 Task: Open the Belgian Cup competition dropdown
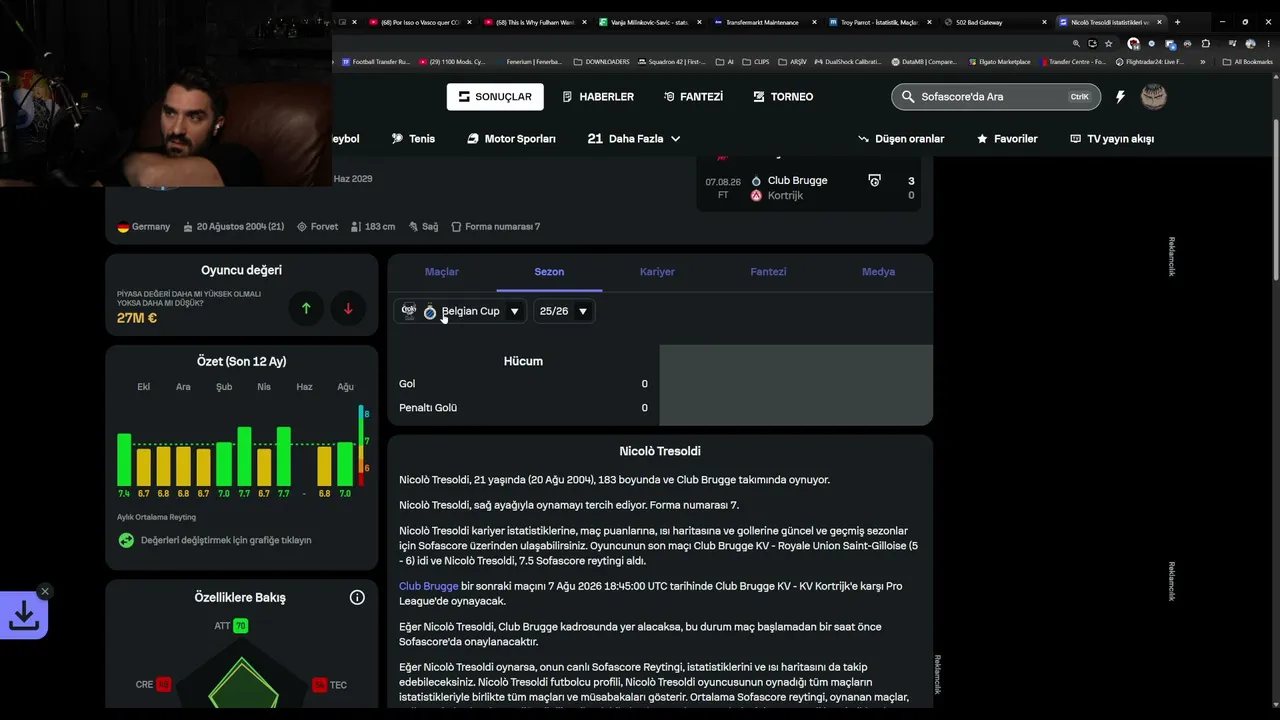461,311
